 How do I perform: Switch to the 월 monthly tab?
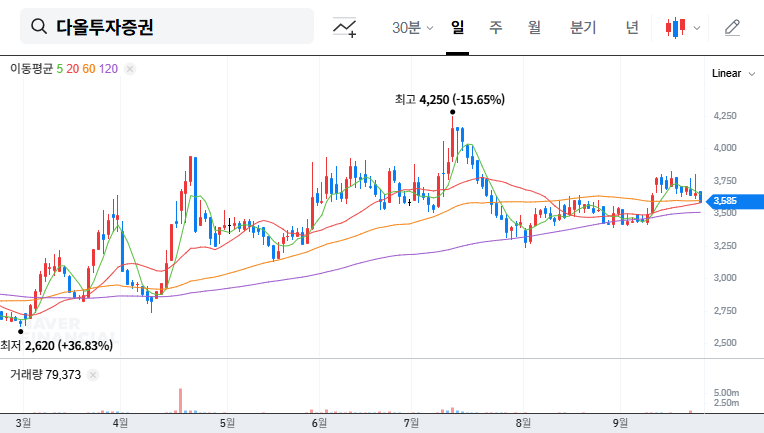(534, 27)
